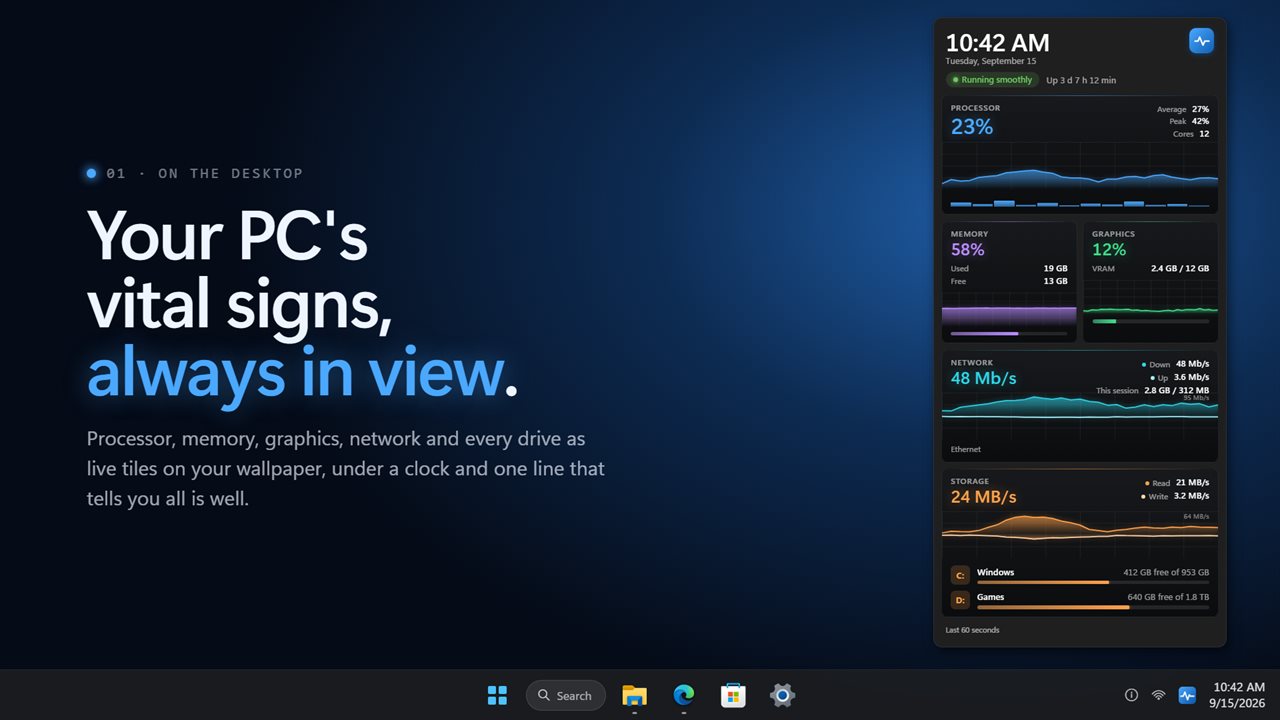Click the "Your PC's" headline line
Screen dimensions: 1280x720
coord(227,237)
